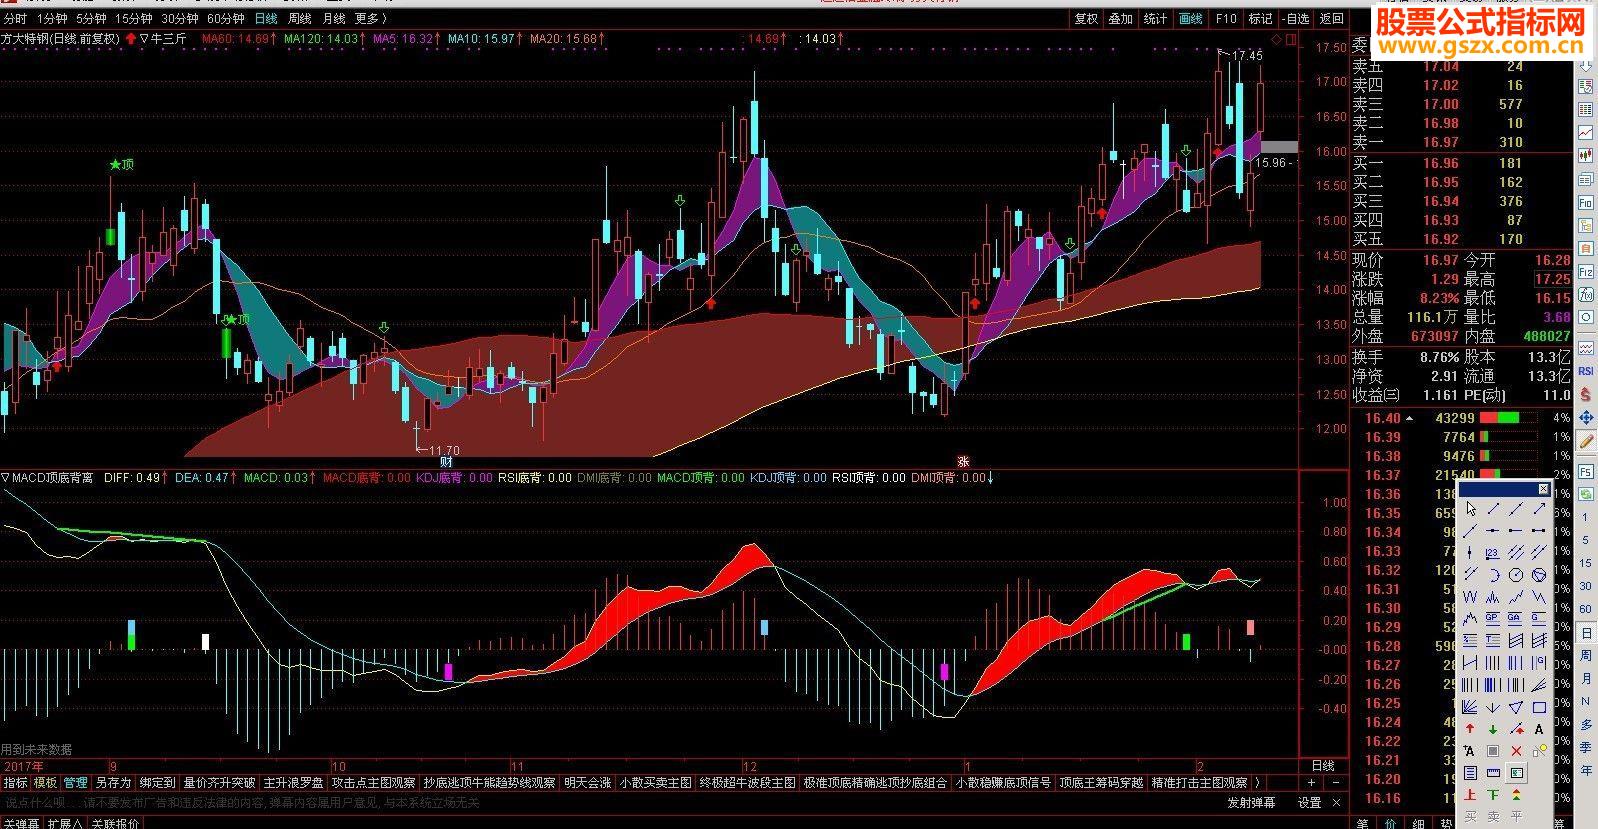Choose the green 下 marker tool
The image size is (1598, 829).
pos(1492,794)
